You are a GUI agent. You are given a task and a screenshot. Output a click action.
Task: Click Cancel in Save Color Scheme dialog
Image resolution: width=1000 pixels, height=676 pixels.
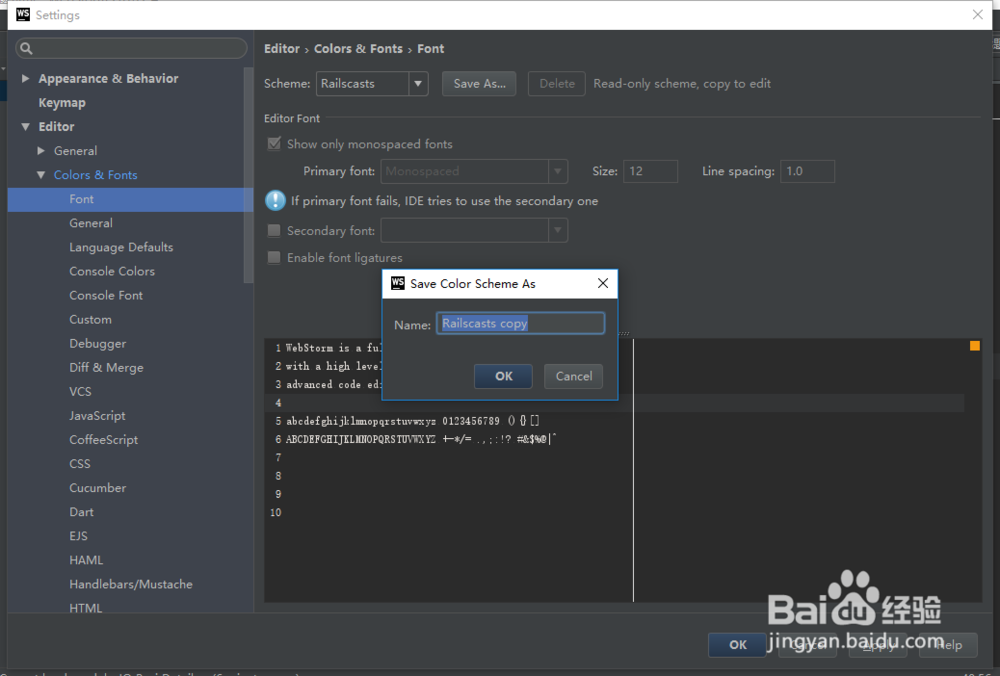coord(573,376)
